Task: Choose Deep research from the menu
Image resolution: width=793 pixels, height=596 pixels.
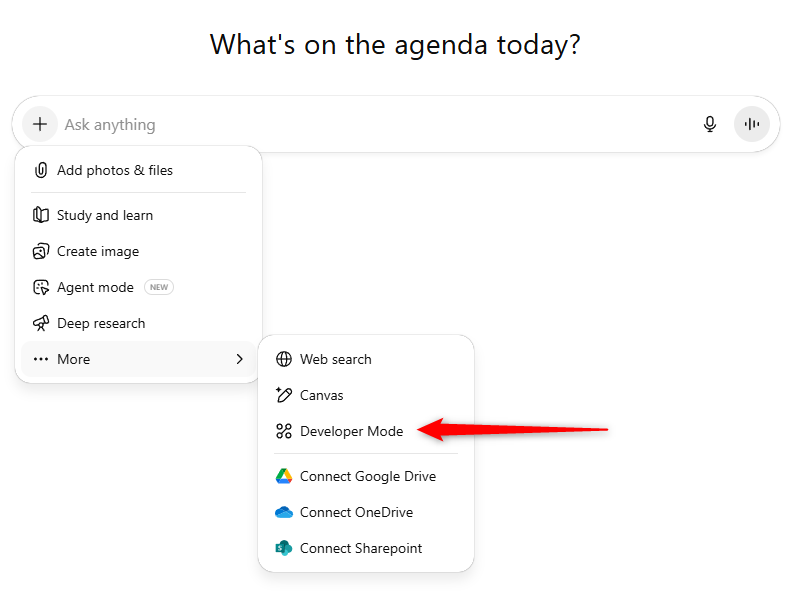Action: pyautogui.click(x=101, y=323)
